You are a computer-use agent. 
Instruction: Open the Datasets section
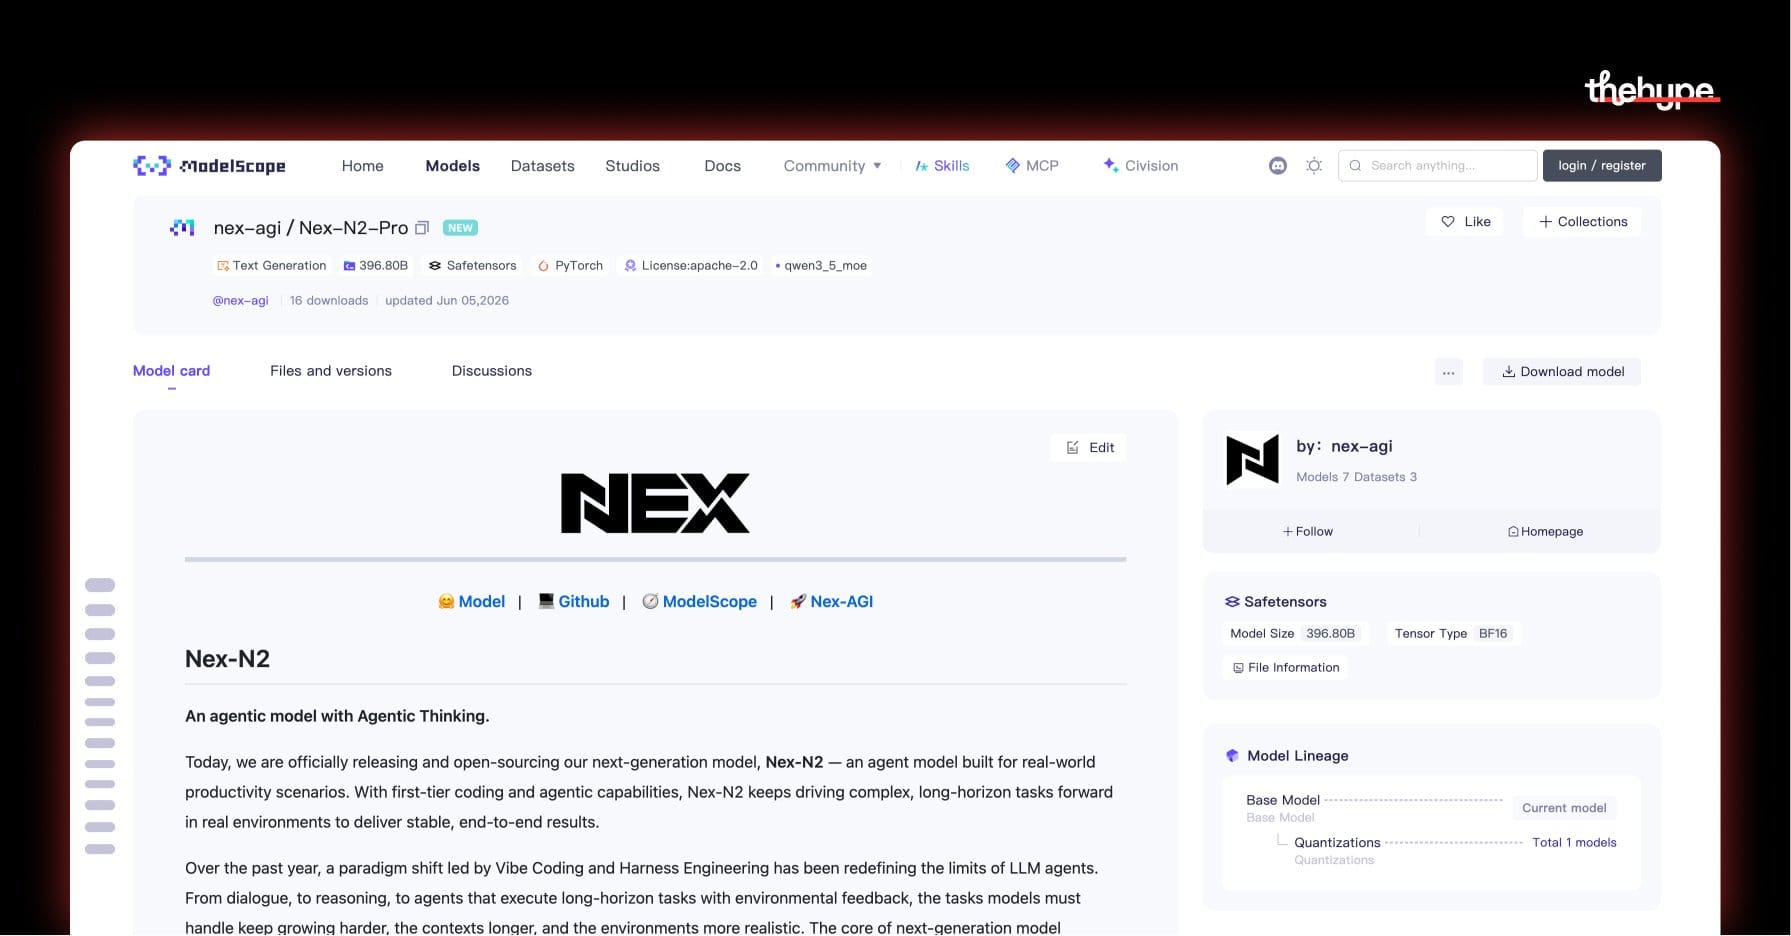542,166
